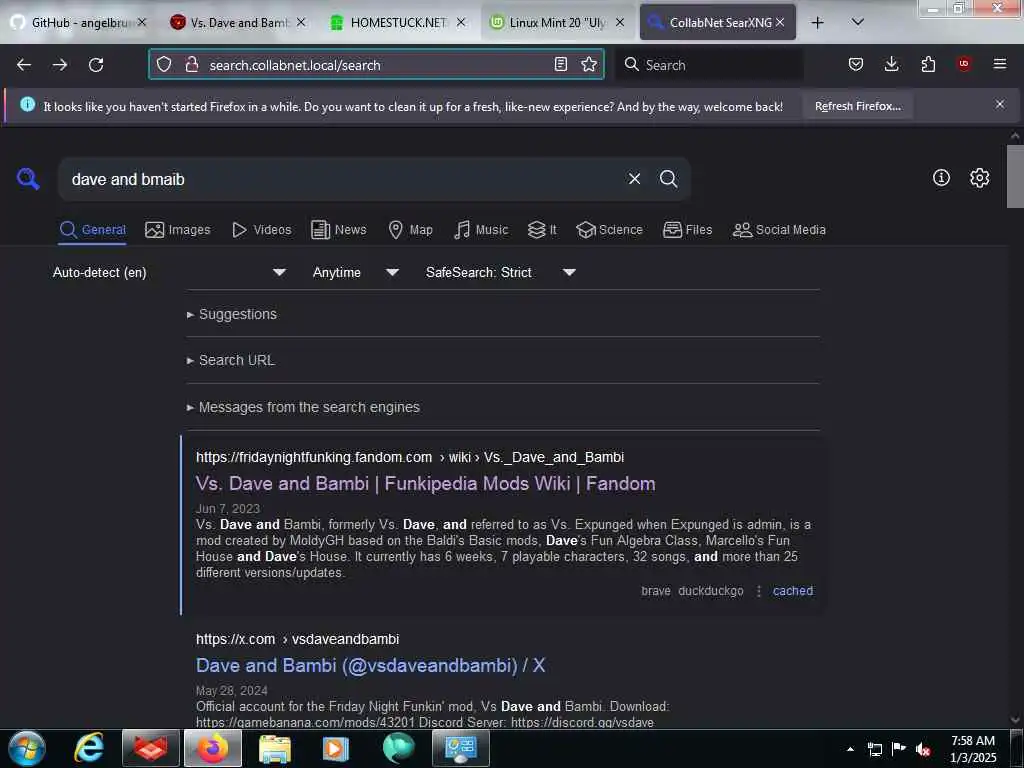Select the It search category
Image resolution: width=1024 pixels, height=768 pixels.
[x=542, y=230]
